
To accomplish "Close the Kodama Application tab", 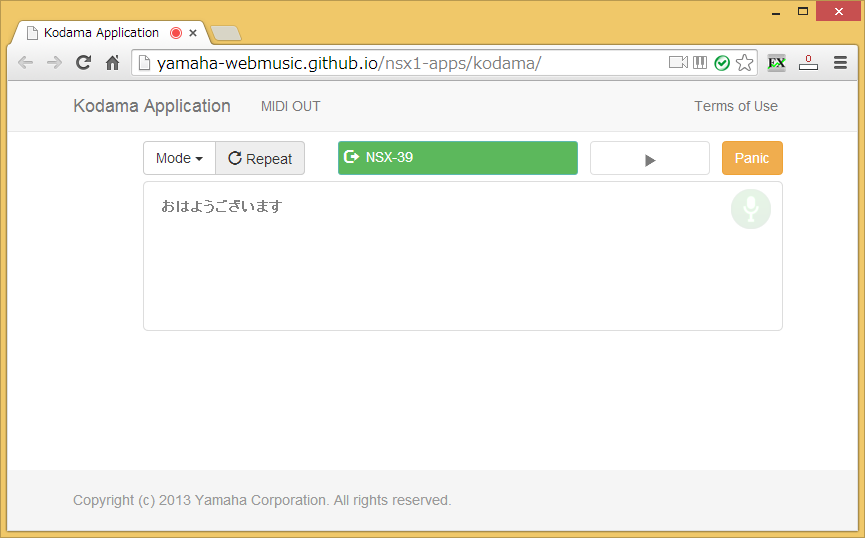I will coord(193,33).
